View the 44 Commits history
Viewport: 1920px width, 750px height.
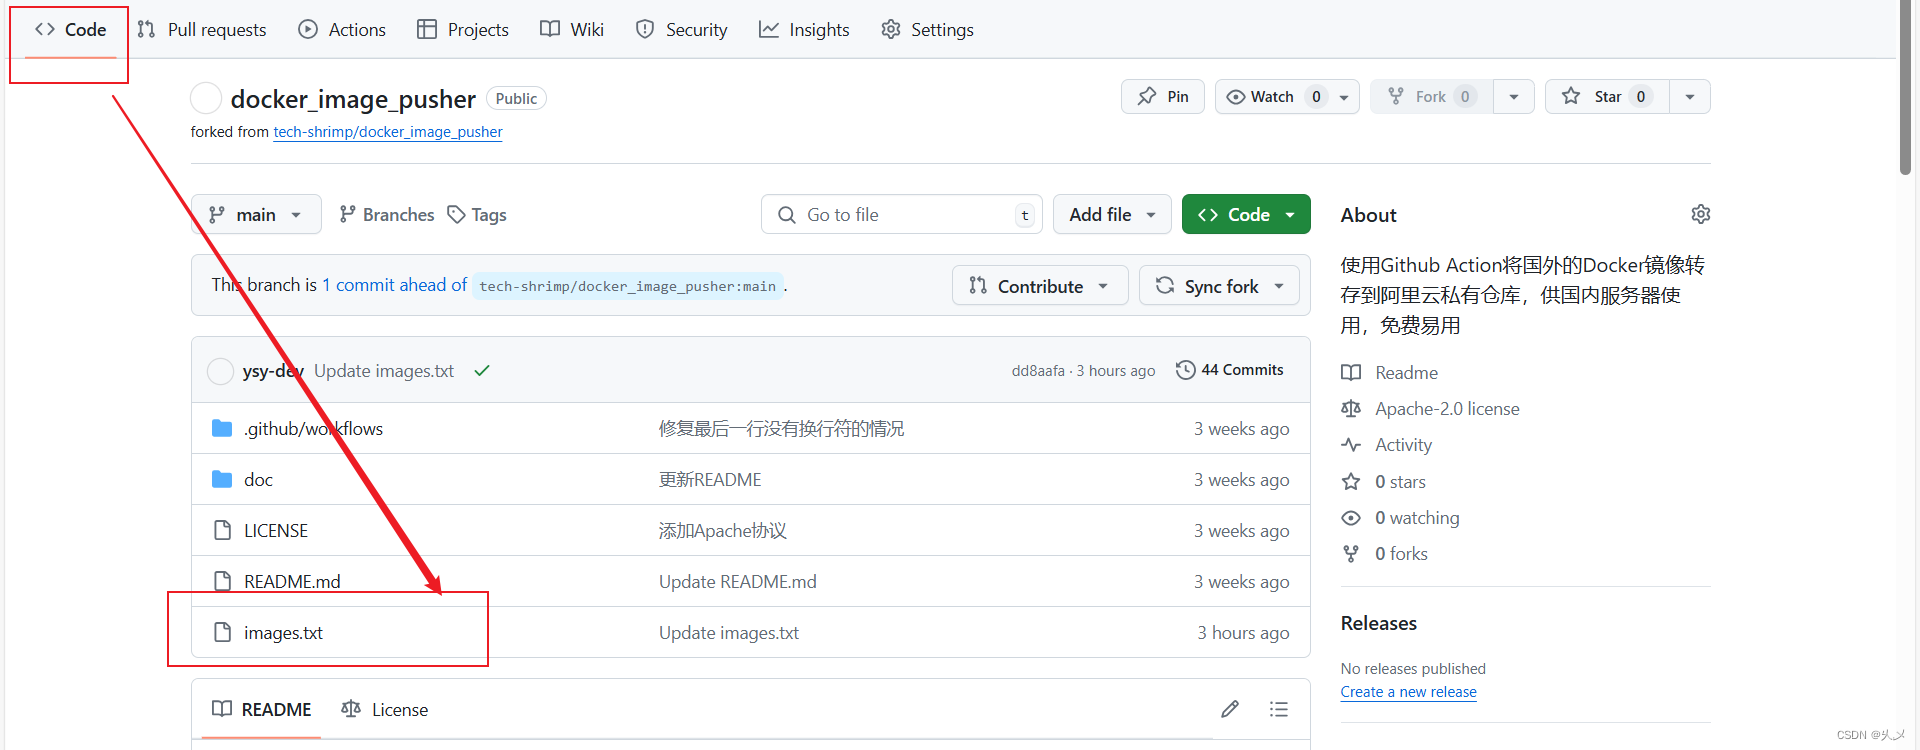tap(1230, 370)
